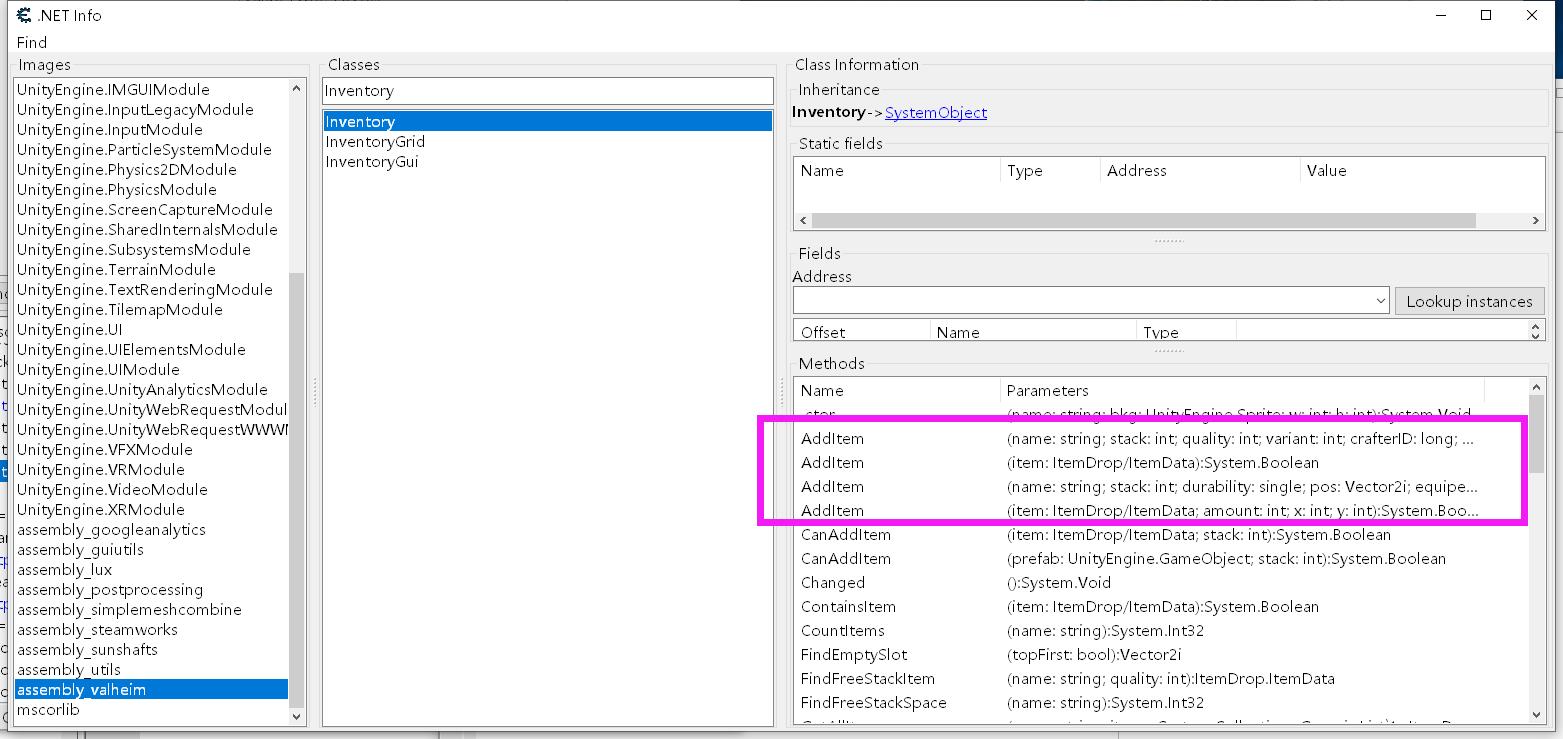The width and height of the screenshot is (1563, 739).
Task: Select mscorlib in Images list
Action: click(x=48, y=710)
